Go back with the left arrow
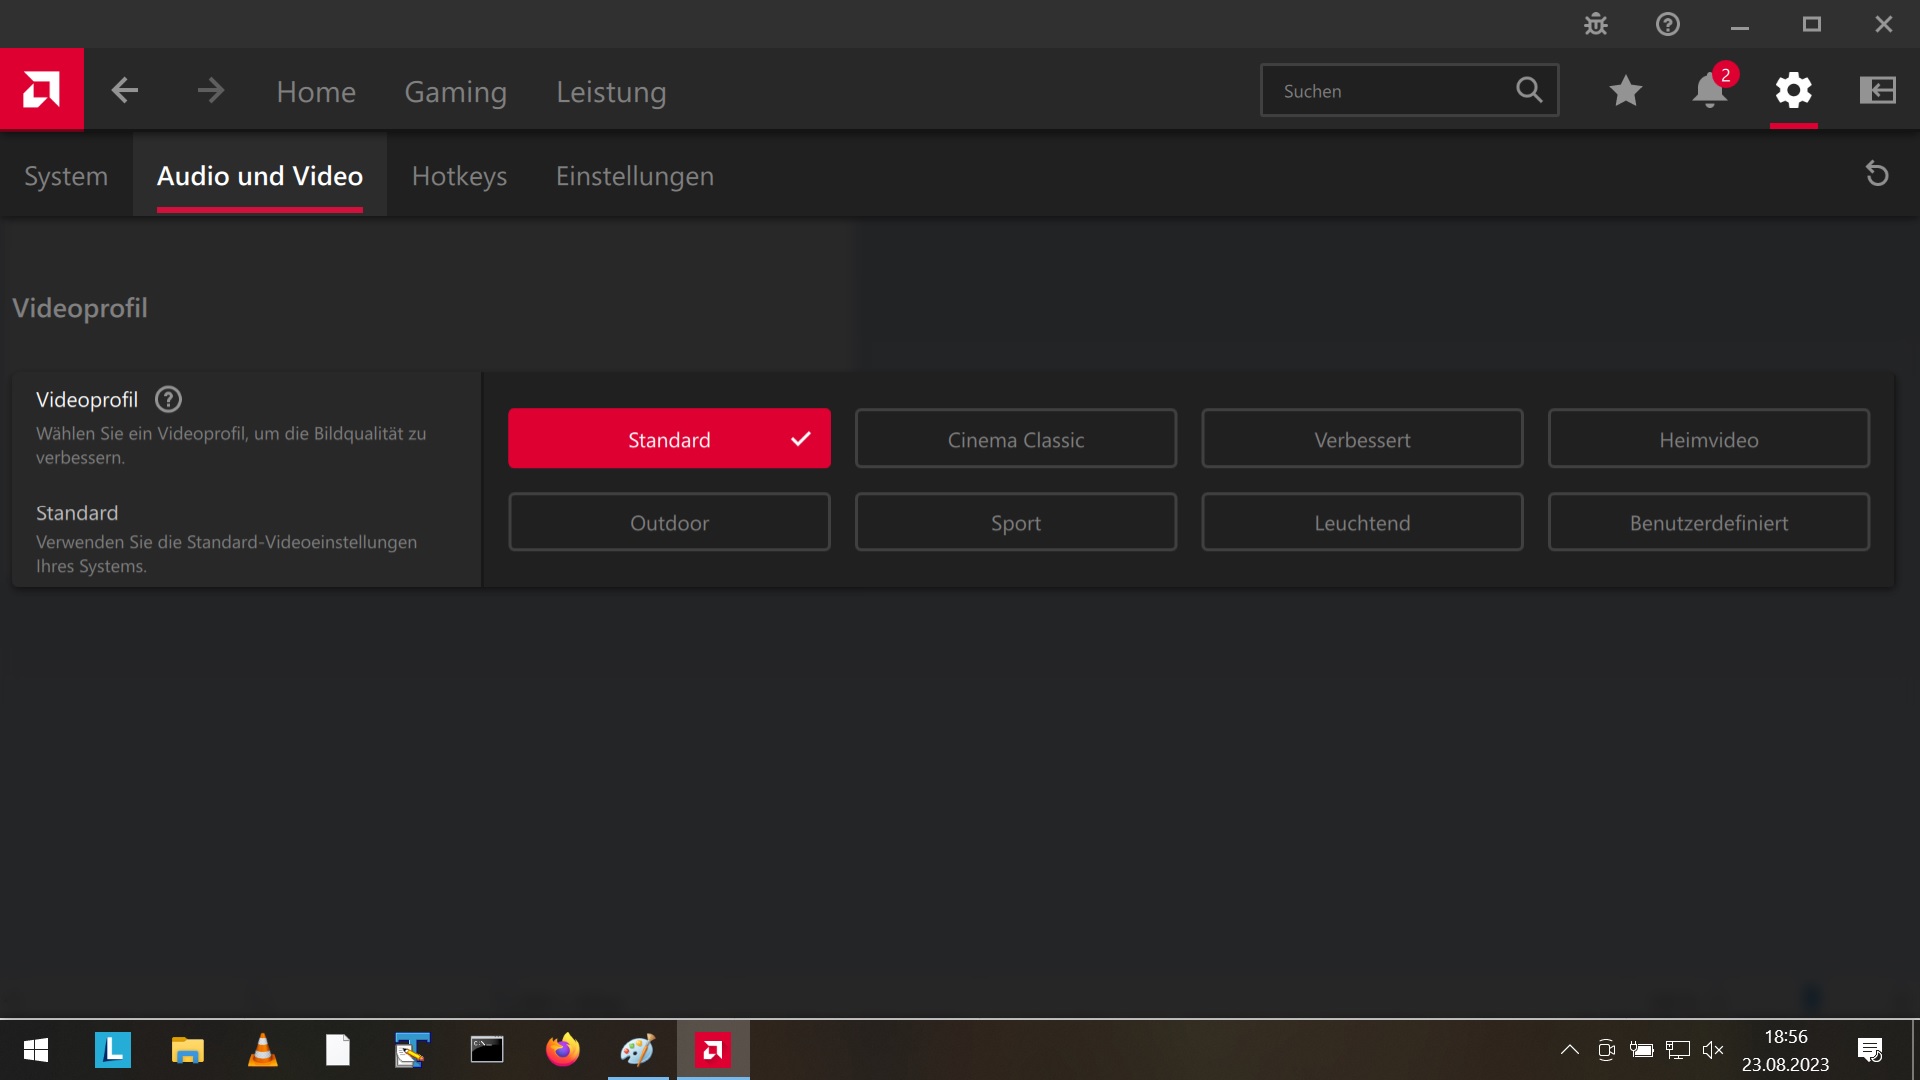1920x1080 pixels. click(x=124, y=91)
